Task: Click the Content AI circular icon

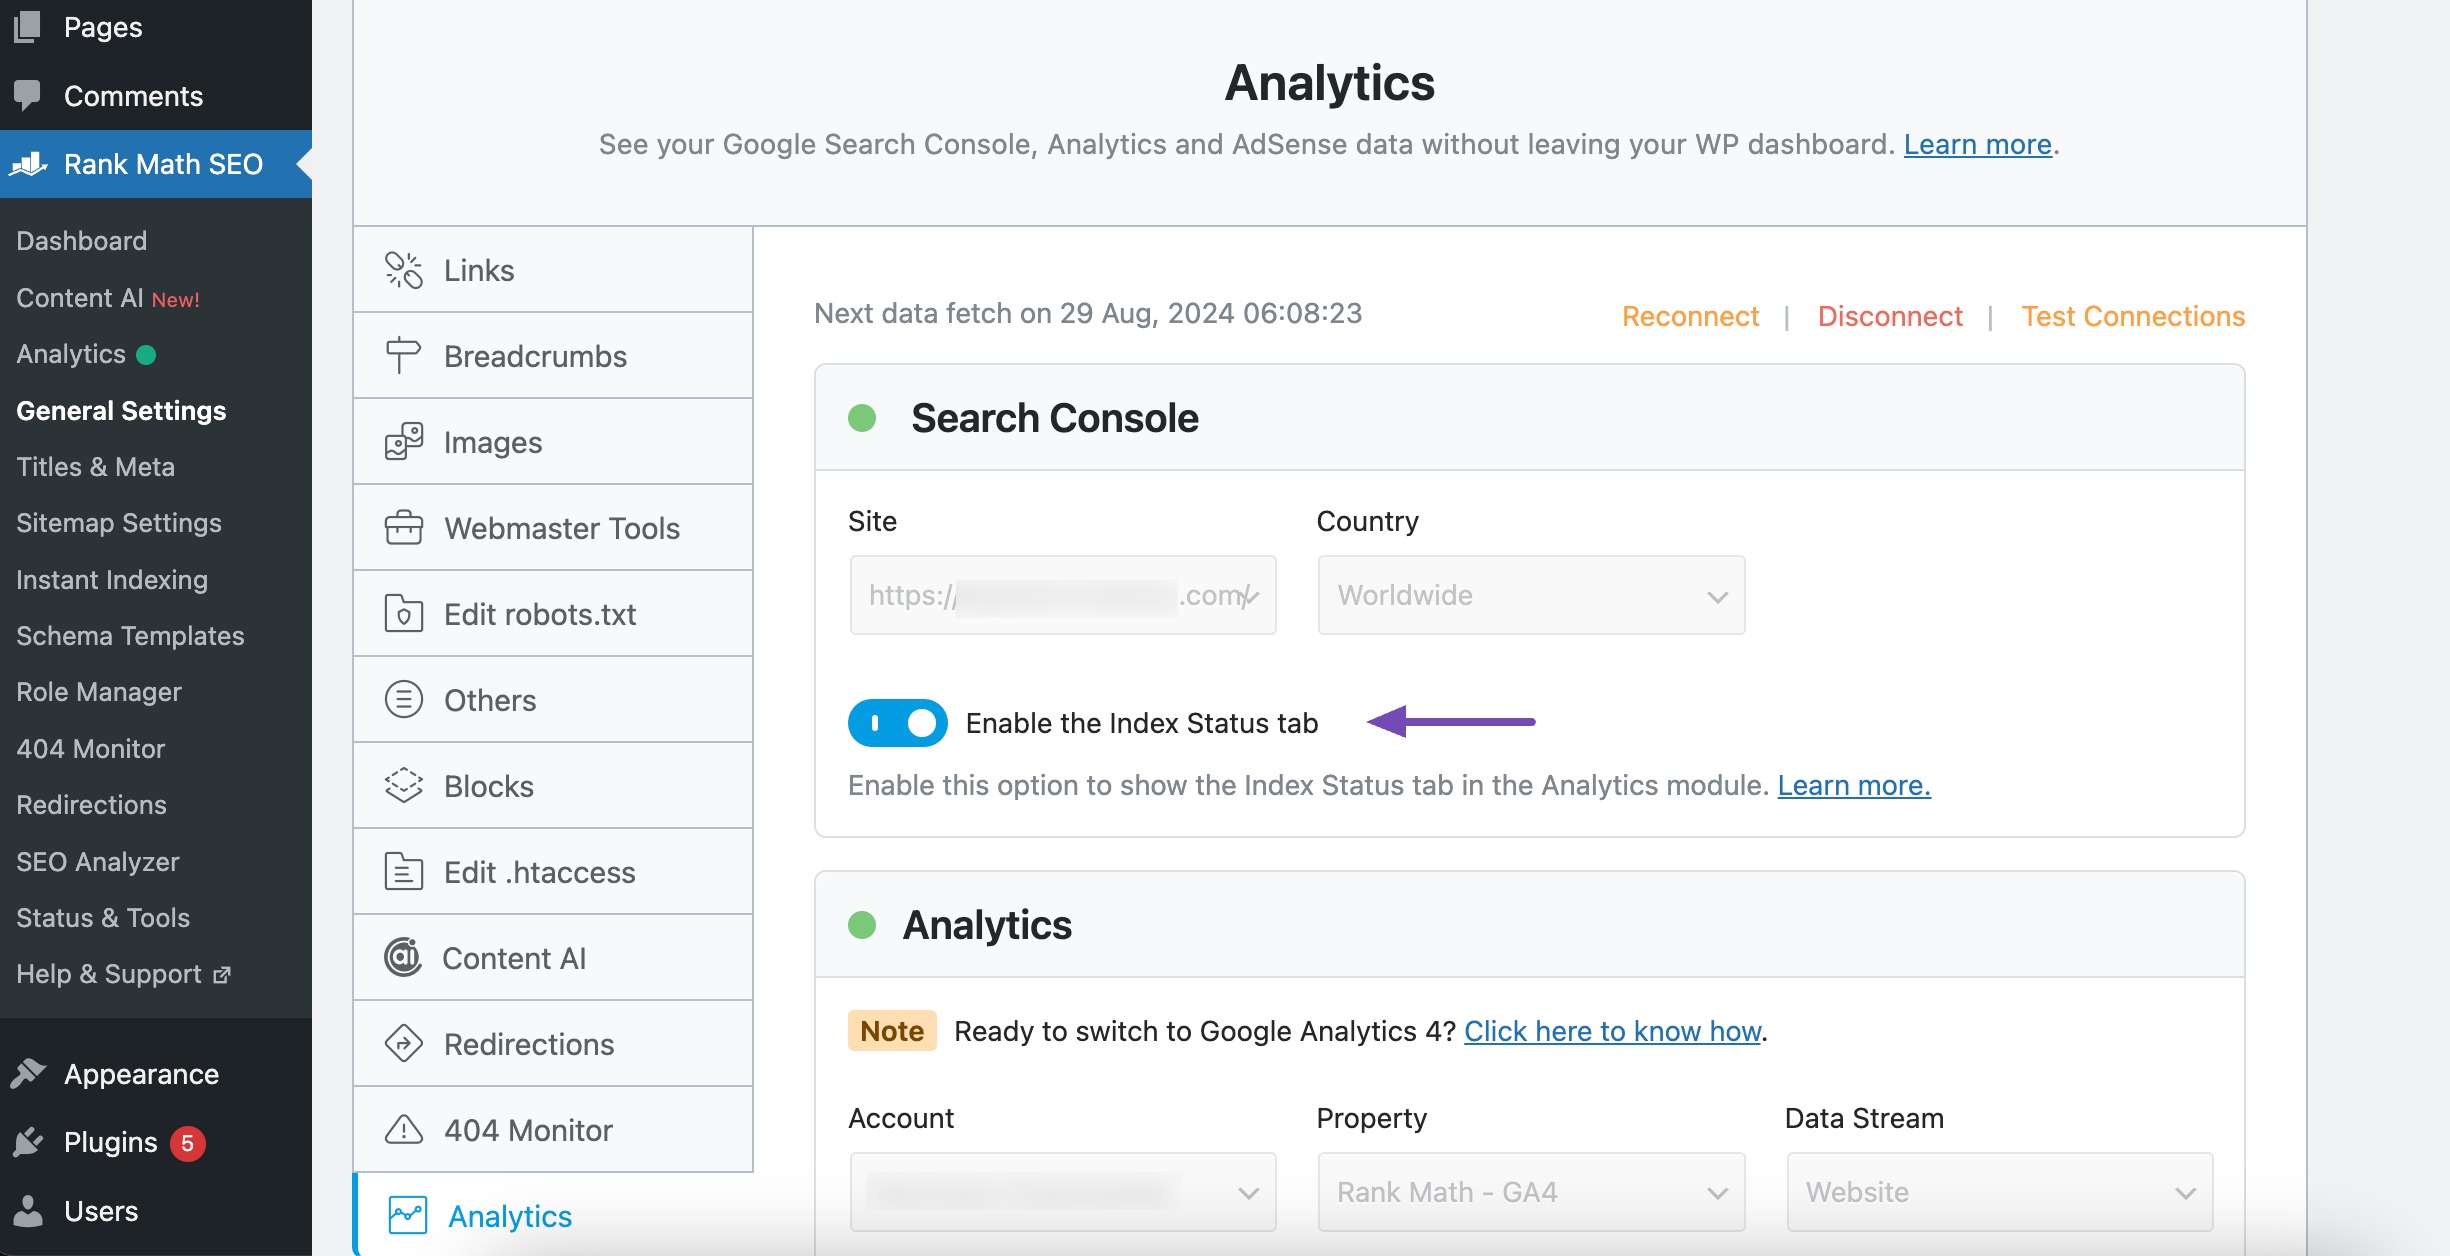Action: [x=403, y=958]
